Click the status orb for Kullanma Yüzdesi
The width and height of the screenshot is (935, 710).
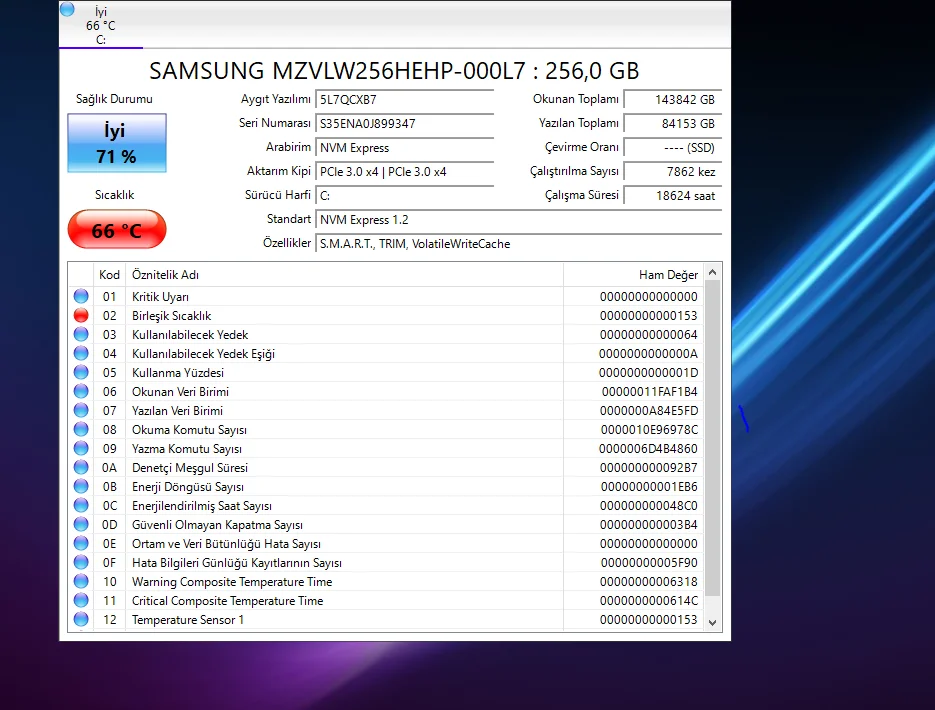point(81,373)
